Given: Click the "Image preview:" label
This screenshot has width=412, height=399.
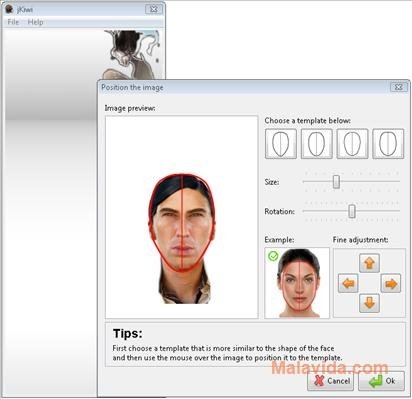Looking at the screenshot, I should coord(130,108).
